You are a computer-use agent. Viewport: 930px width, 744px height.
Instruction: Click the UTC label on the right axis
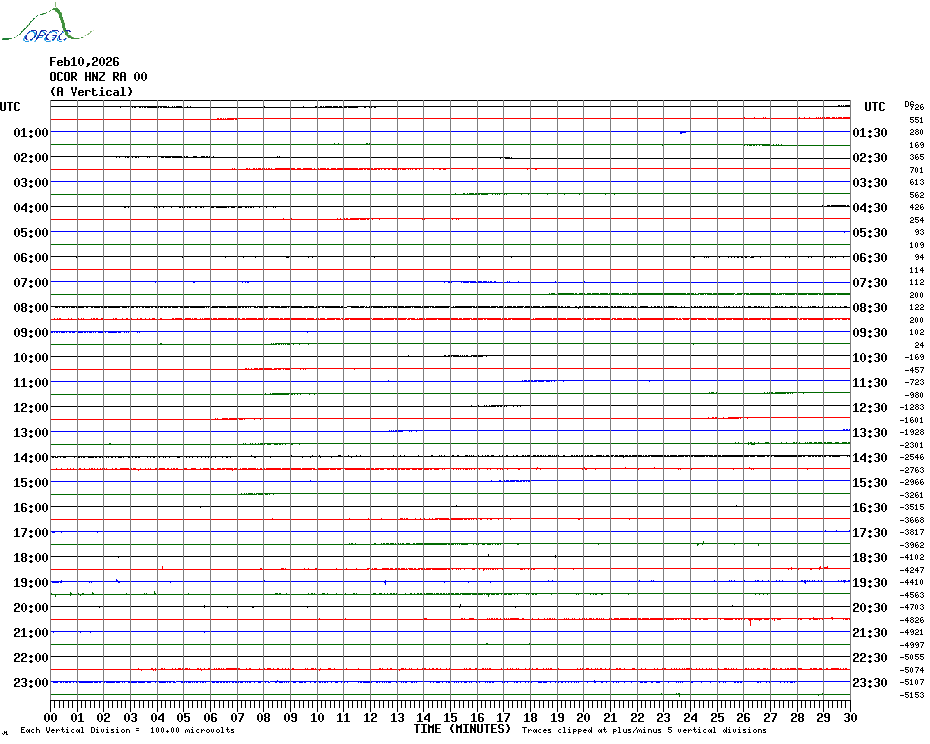[x=874, y=107]
